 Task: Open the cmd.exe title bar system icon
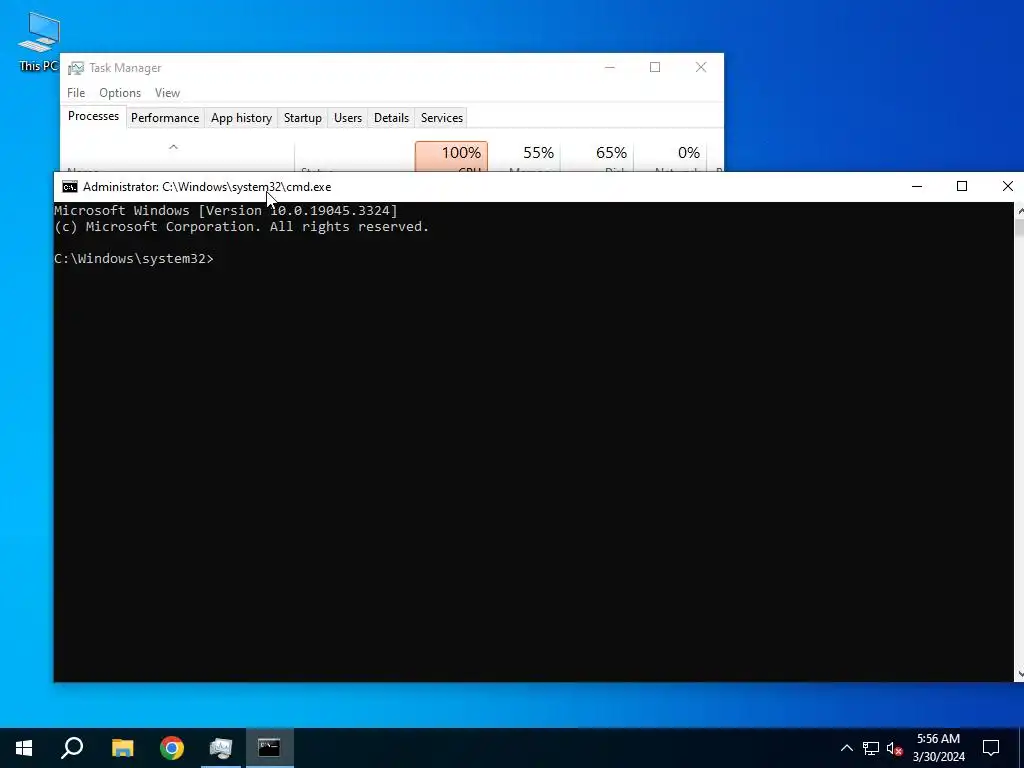coord(70,187)
